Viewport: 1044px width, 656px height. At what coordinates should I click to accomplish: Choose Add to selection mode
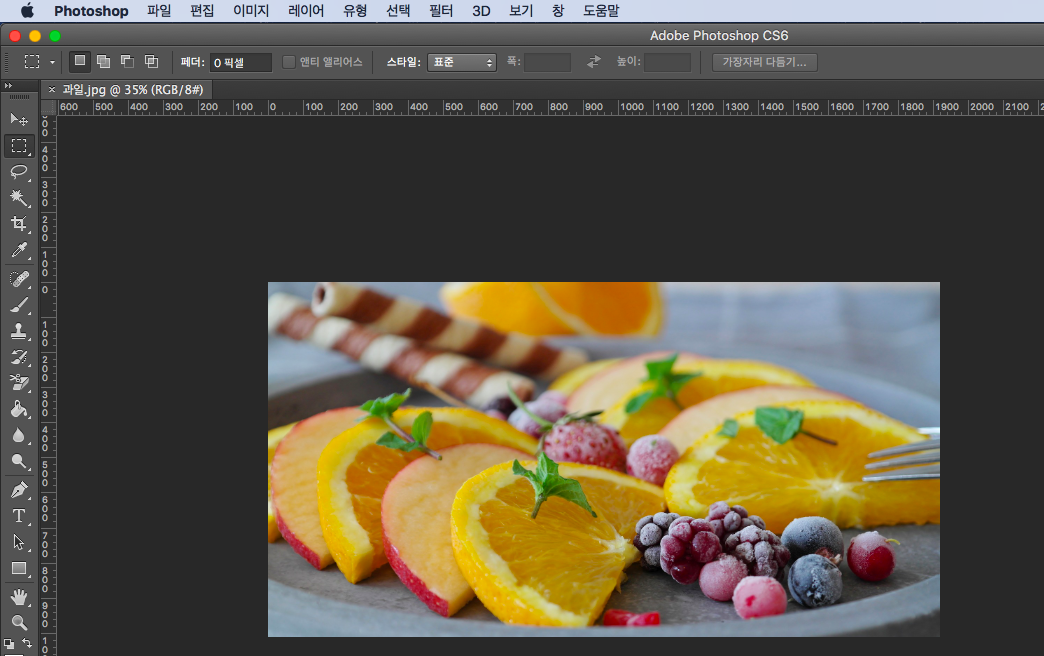103,61
